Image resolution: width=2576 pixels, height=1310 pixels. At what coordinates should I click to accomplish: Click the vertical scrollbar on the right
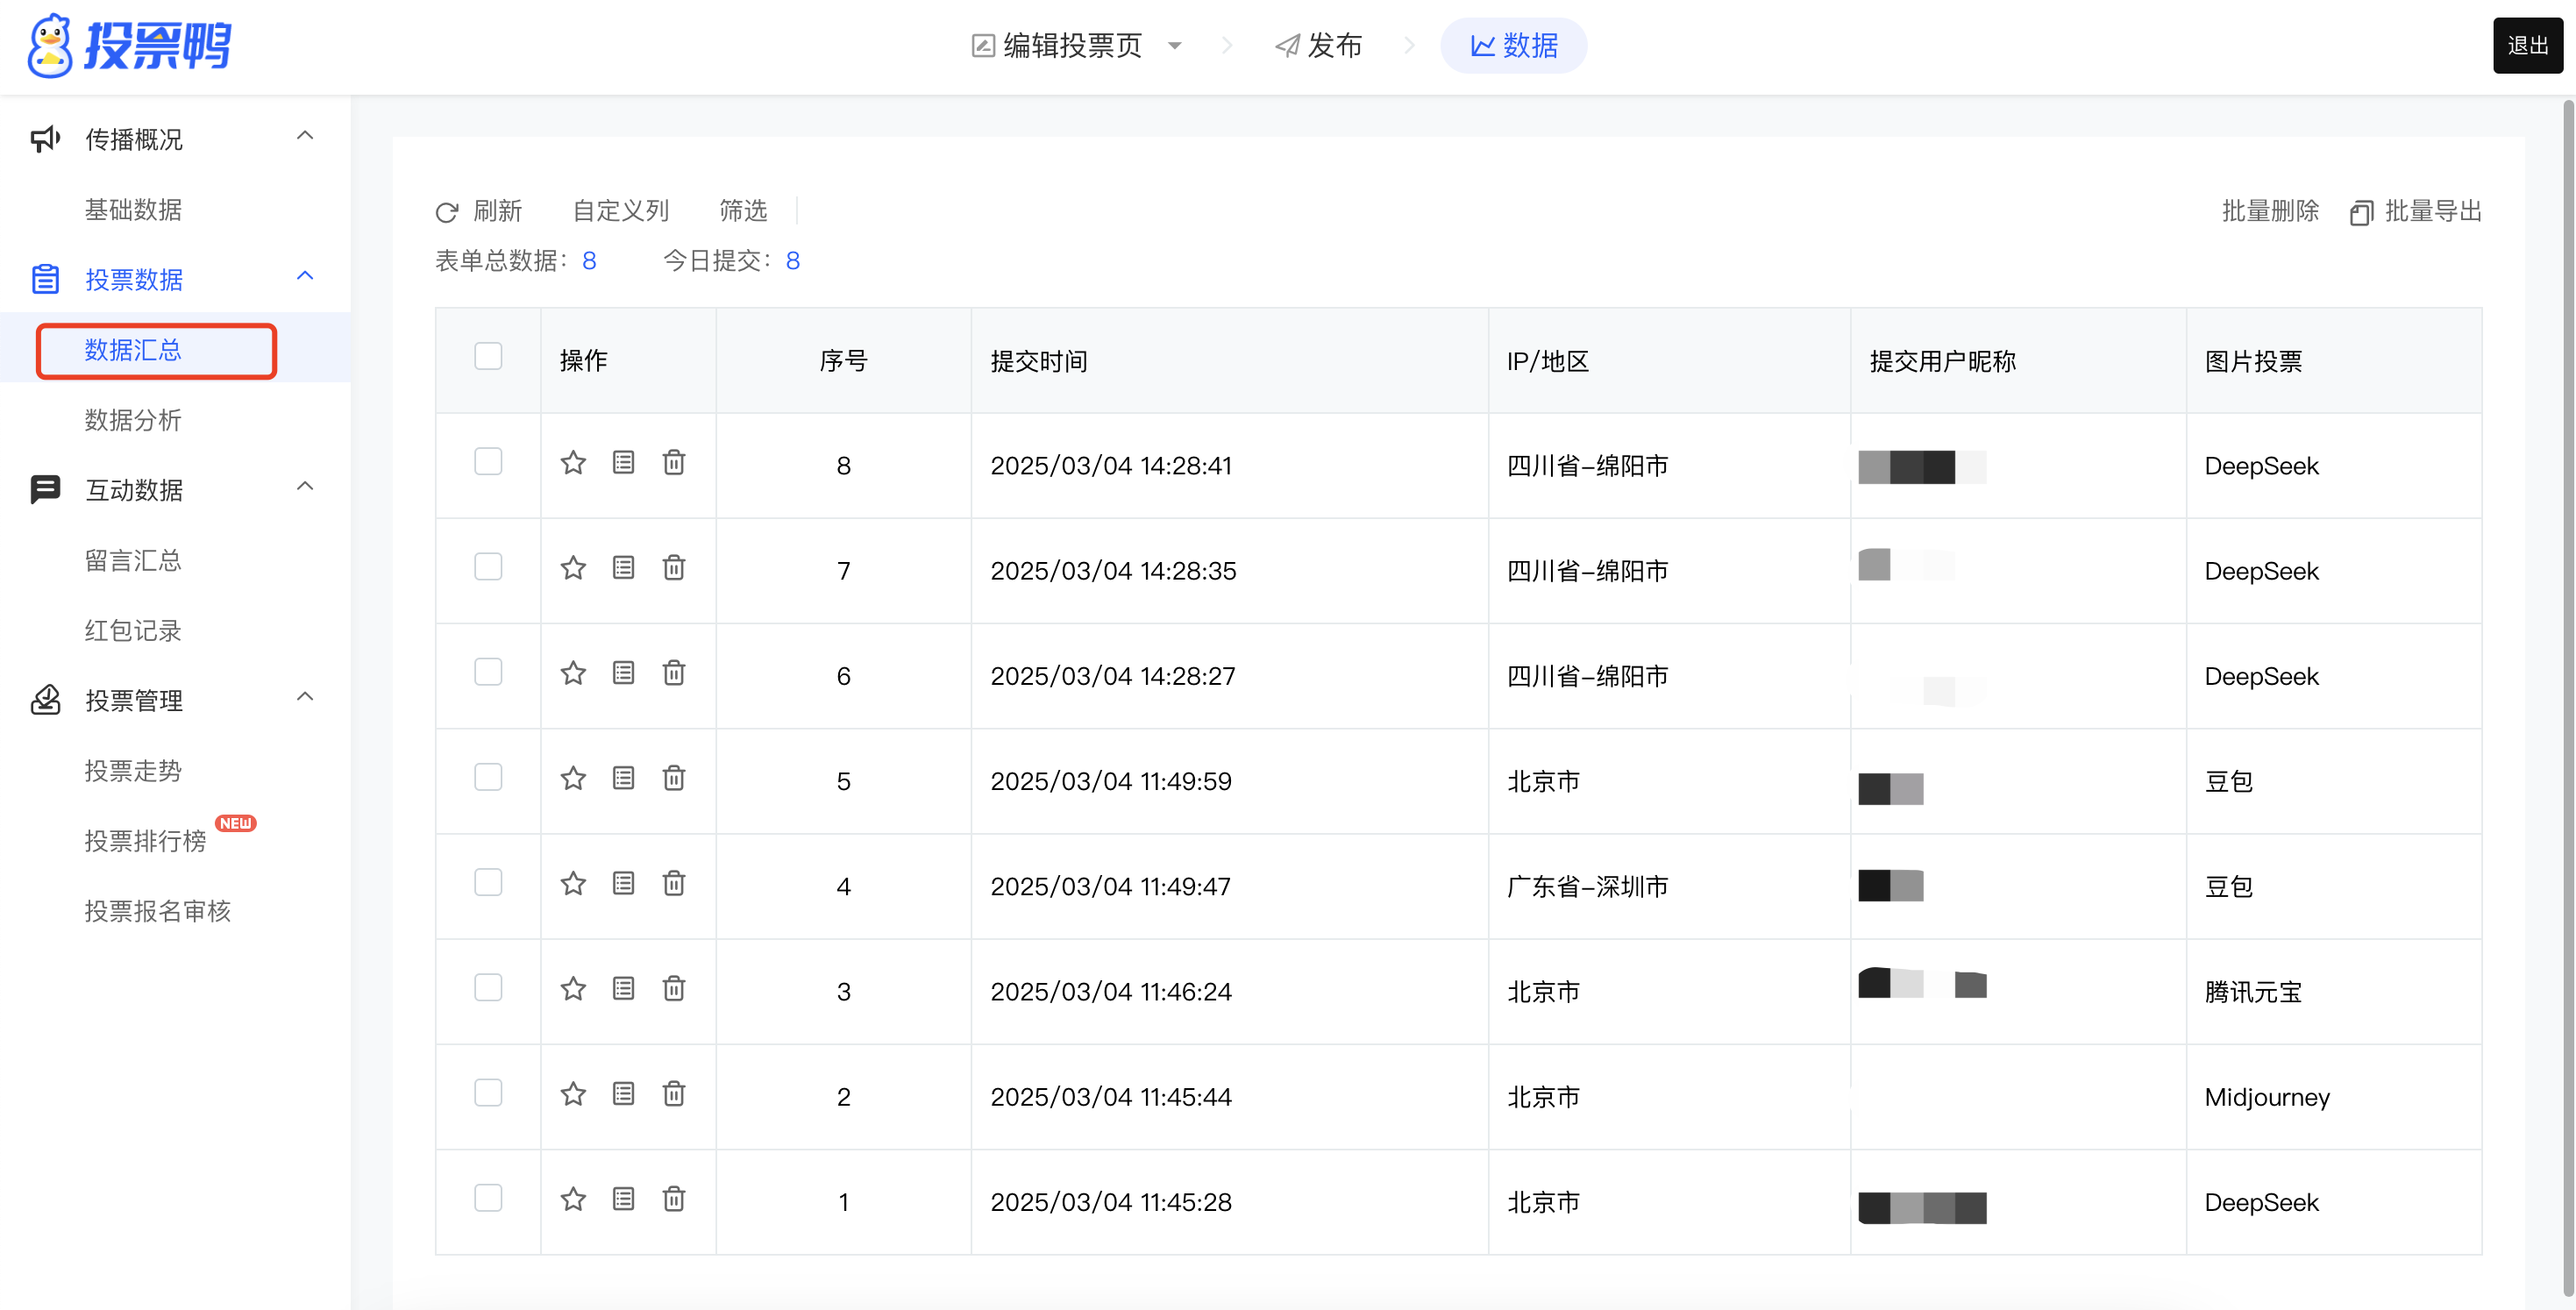tap(2567, 700)
